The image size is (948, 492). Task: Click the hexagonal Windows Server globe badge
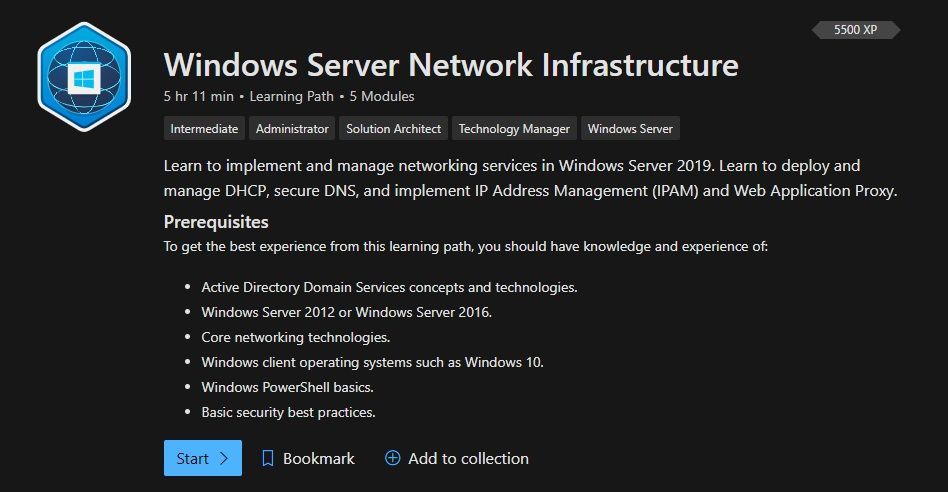pos(84,77)
